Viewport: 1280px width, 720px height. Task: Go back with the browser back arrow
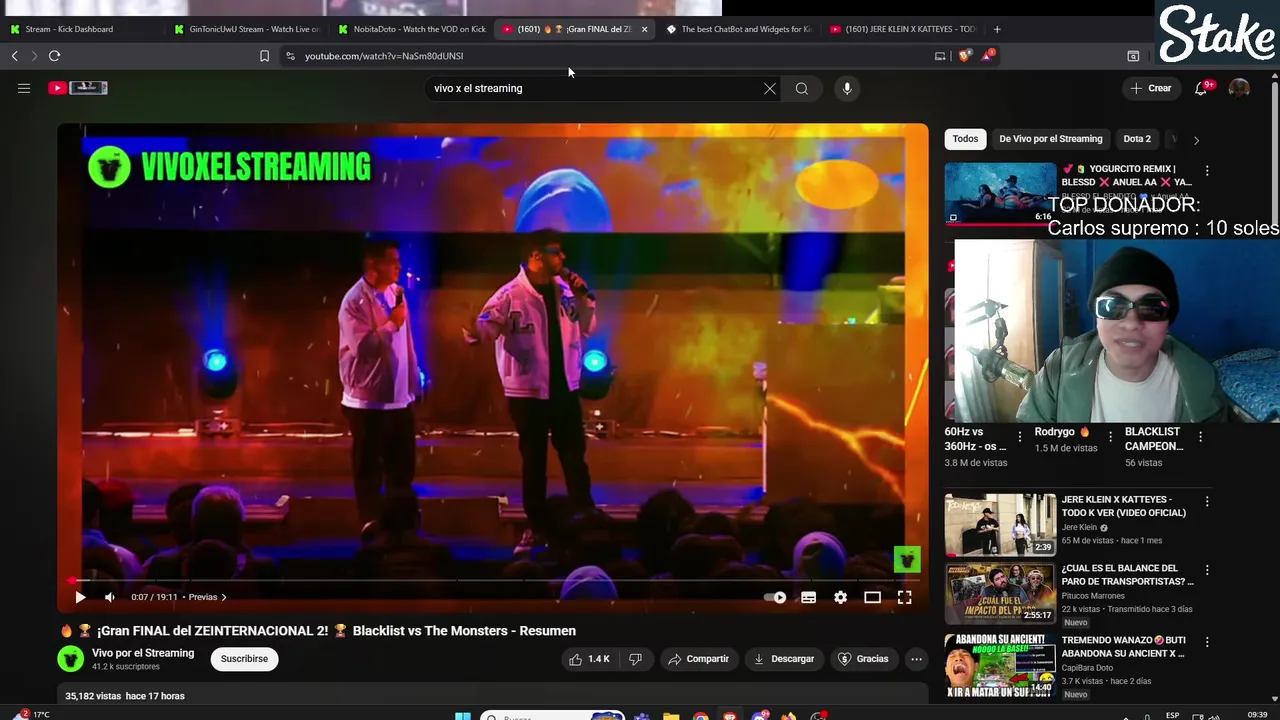[x=14, y=56]
